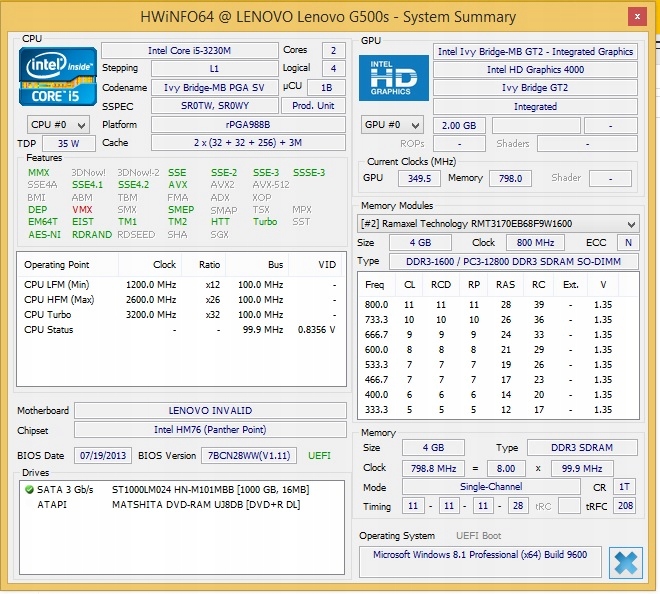Click the TDP 35 W value
660x594 pixels.
coord(69,144)
